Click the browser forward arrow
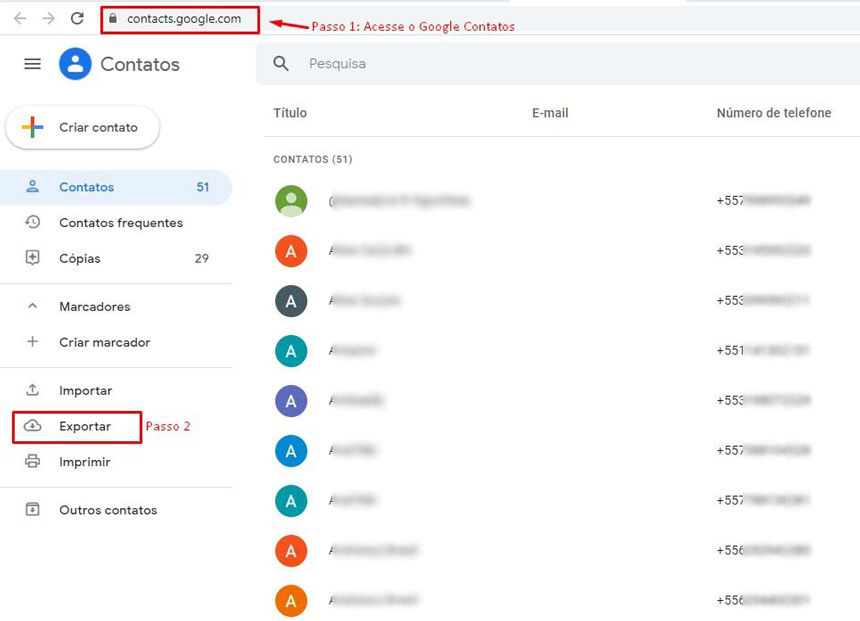 coord(48,19)
